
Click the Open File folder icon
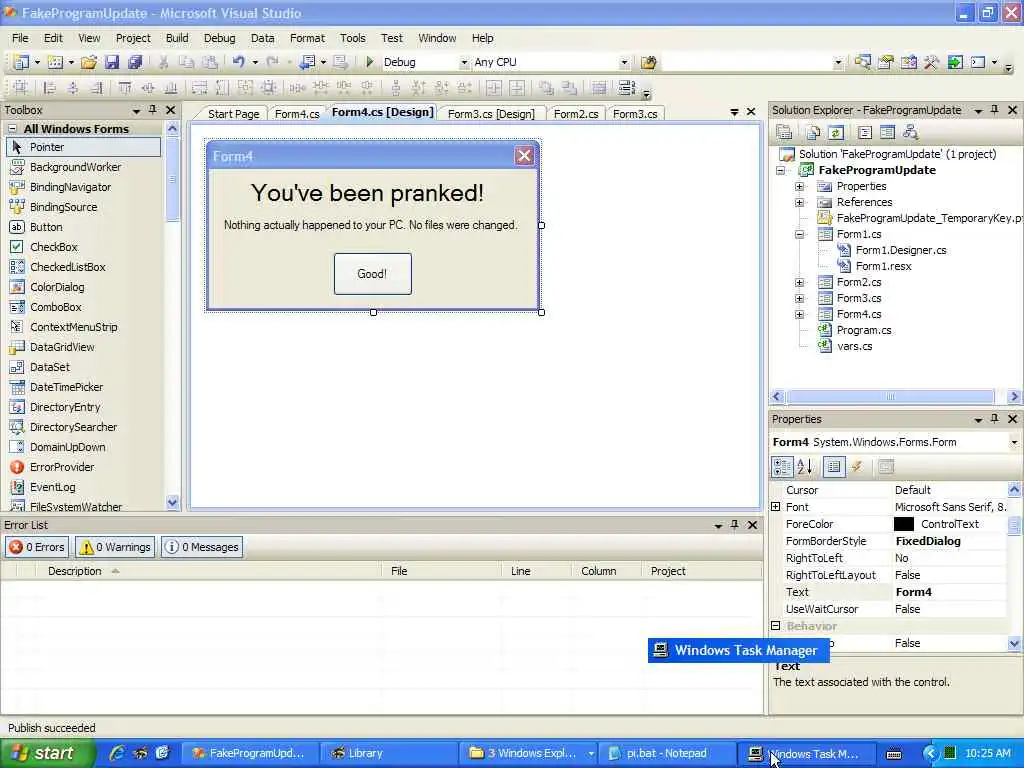coord(89,62)
